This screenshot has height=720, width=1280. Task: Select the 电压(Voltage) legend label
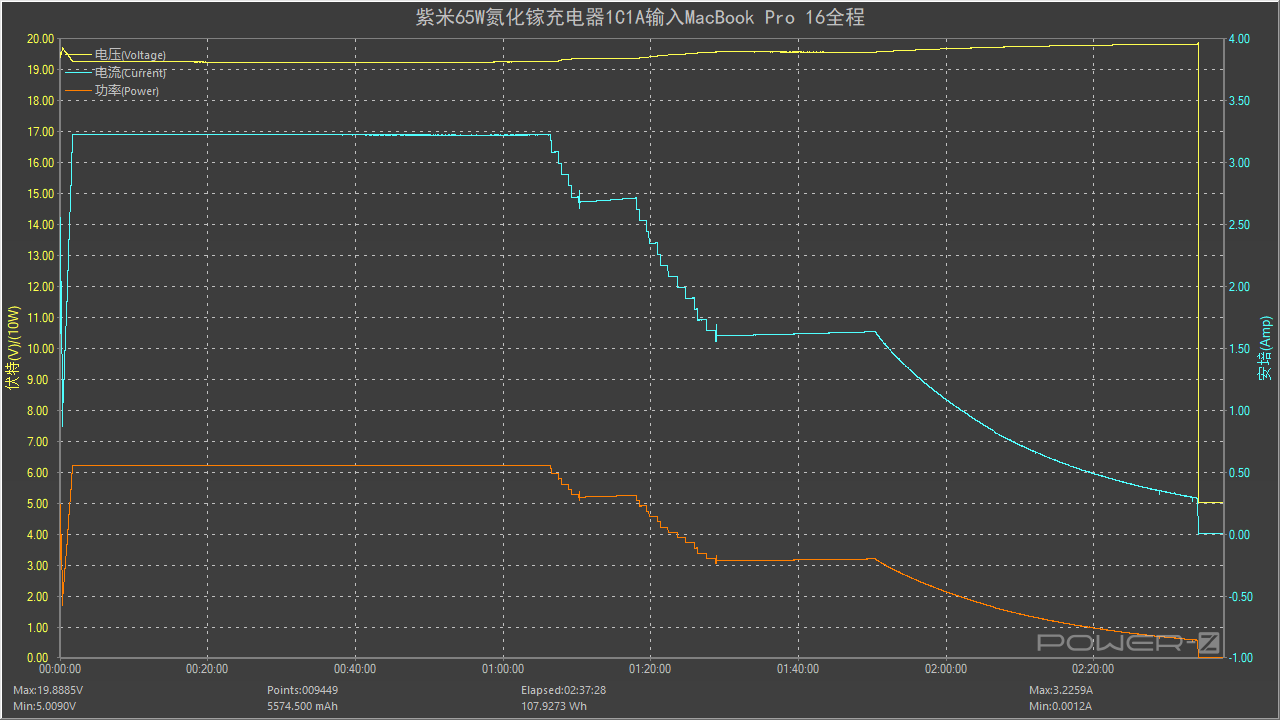[130, 55]
